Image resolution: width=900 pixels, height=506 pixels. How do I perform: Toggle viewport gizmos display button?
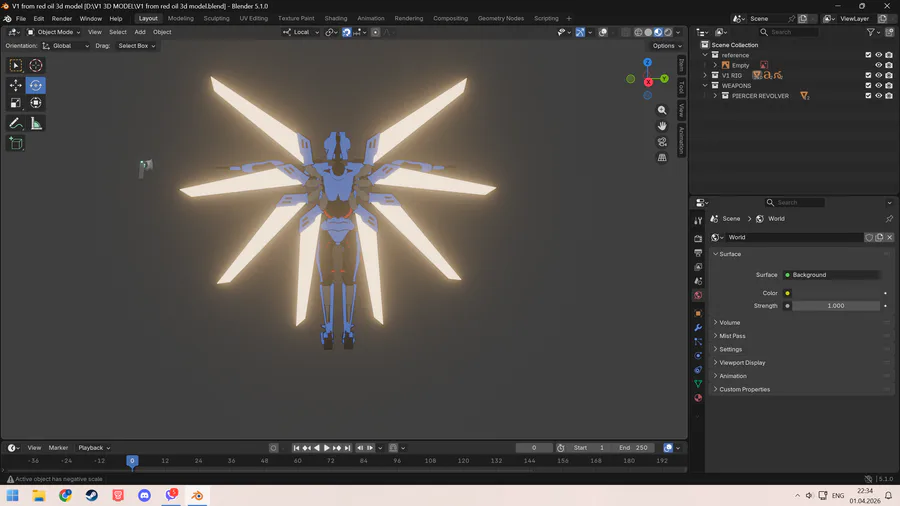580,32
